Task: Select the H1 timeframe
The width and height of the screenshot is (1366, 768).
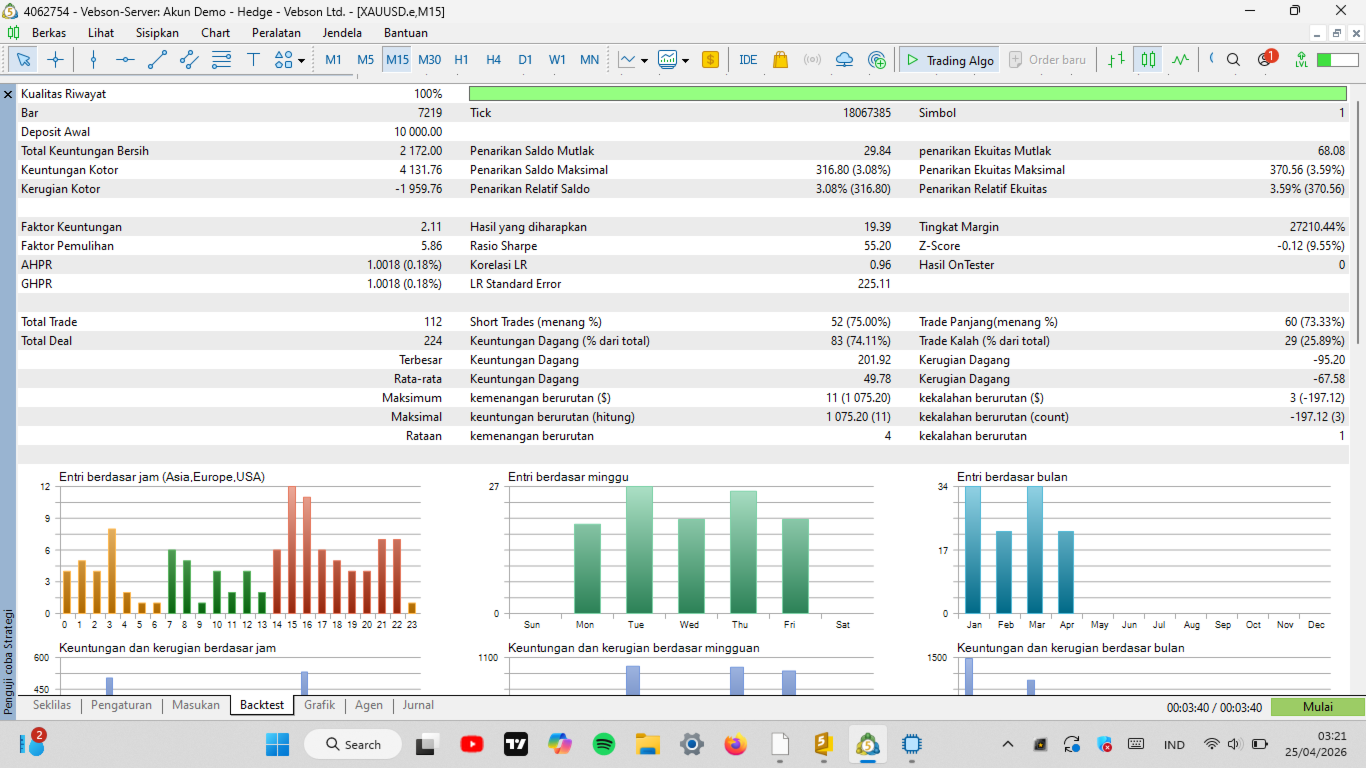Action: click(461, 60)
